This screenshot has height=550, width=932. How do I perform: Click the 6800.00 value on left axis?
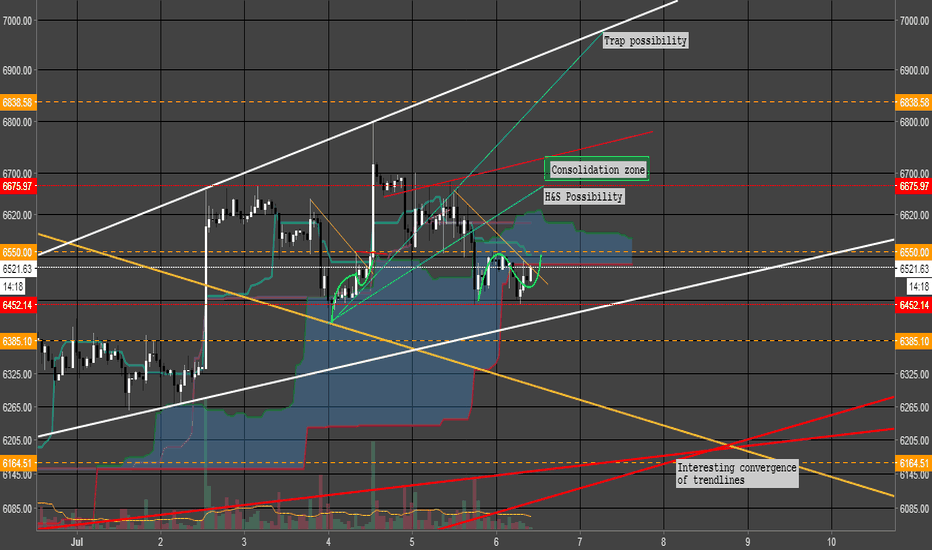coord(17,122)
